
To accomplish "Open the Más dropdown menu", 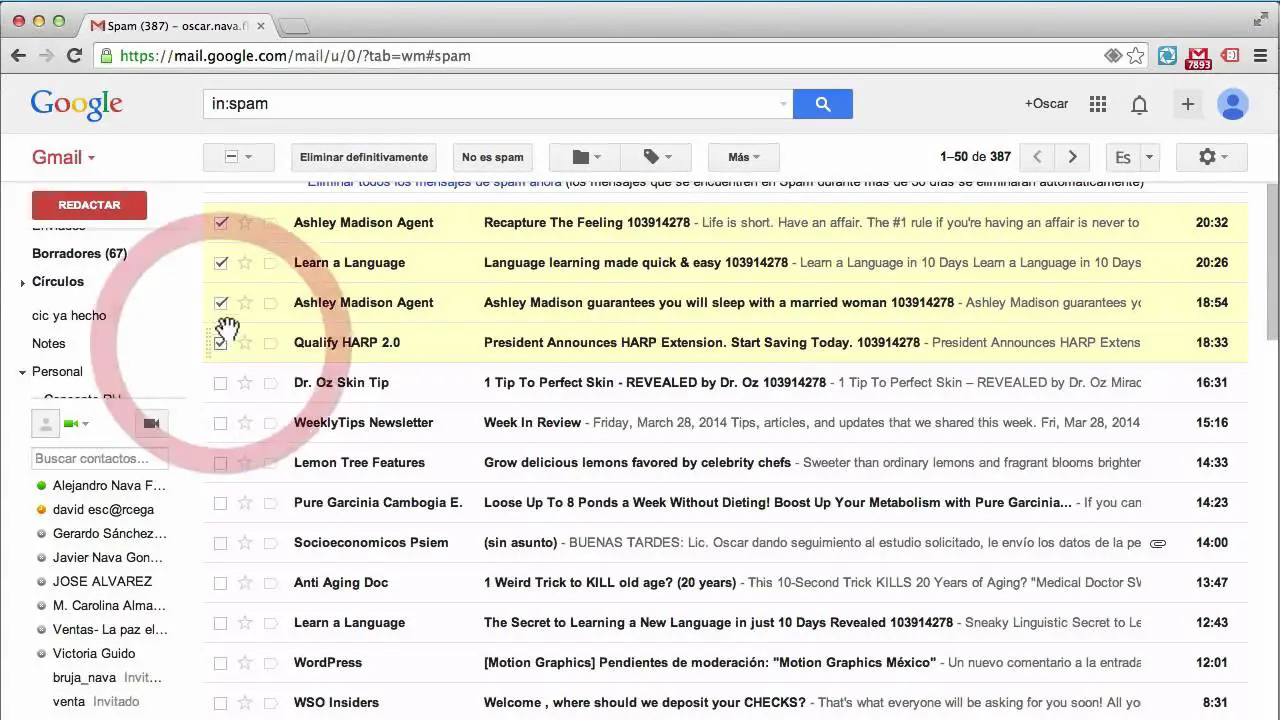I will tap(743, 157).
